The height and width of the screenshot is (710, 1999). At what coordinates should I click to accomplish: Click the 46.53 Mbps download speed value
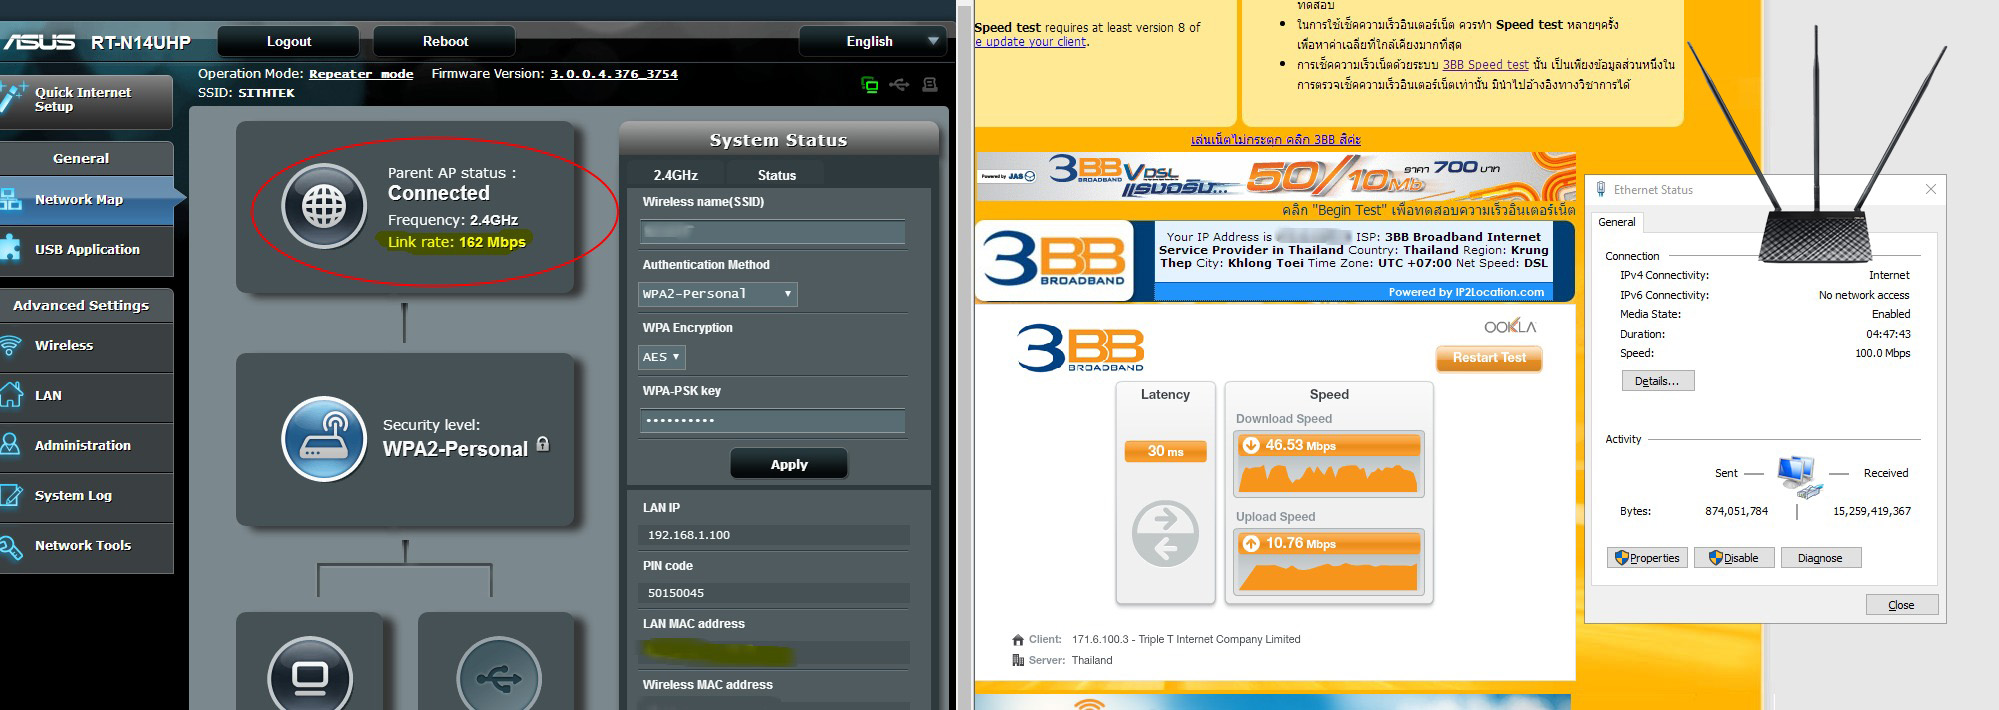pyautogui.click(x=1300, y=445)
